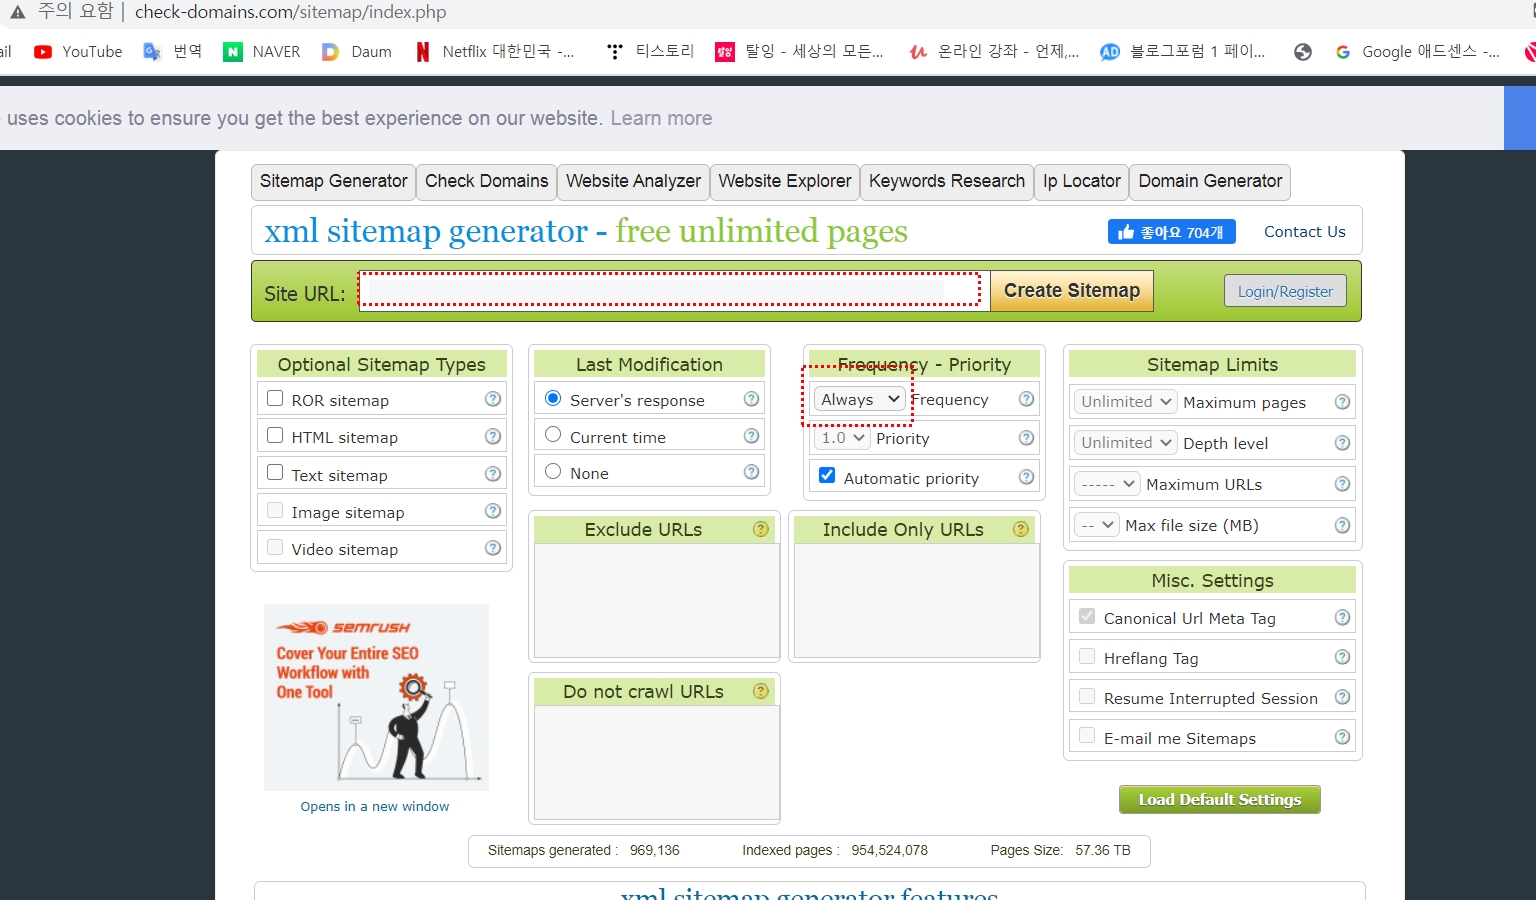Viewport: 1536px width, 900px height.
Task: Go to the Domain Generator tab
Action: [1210, 181]
